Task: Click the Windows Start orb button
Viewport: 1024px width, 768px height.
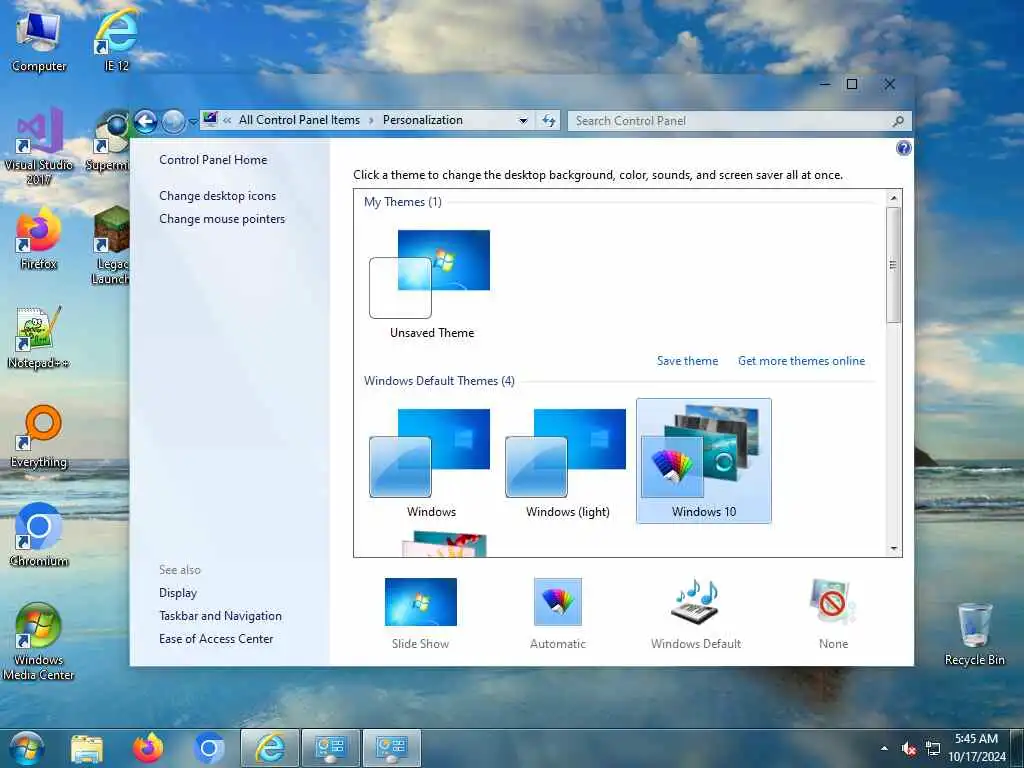Action: pos(27,748)
